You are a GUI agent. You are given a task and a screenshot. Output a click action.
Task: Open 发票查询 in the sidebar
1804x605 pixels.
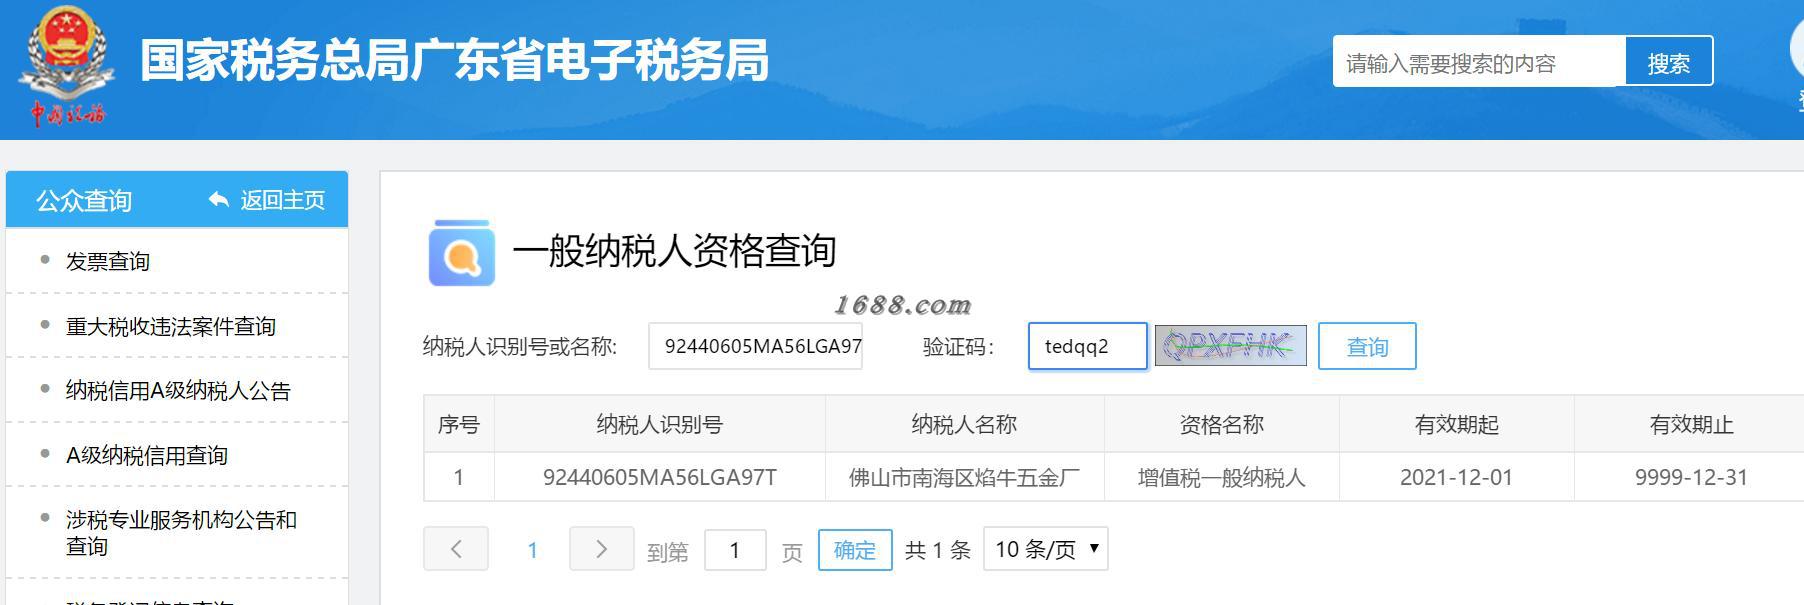tap(108, 261)
